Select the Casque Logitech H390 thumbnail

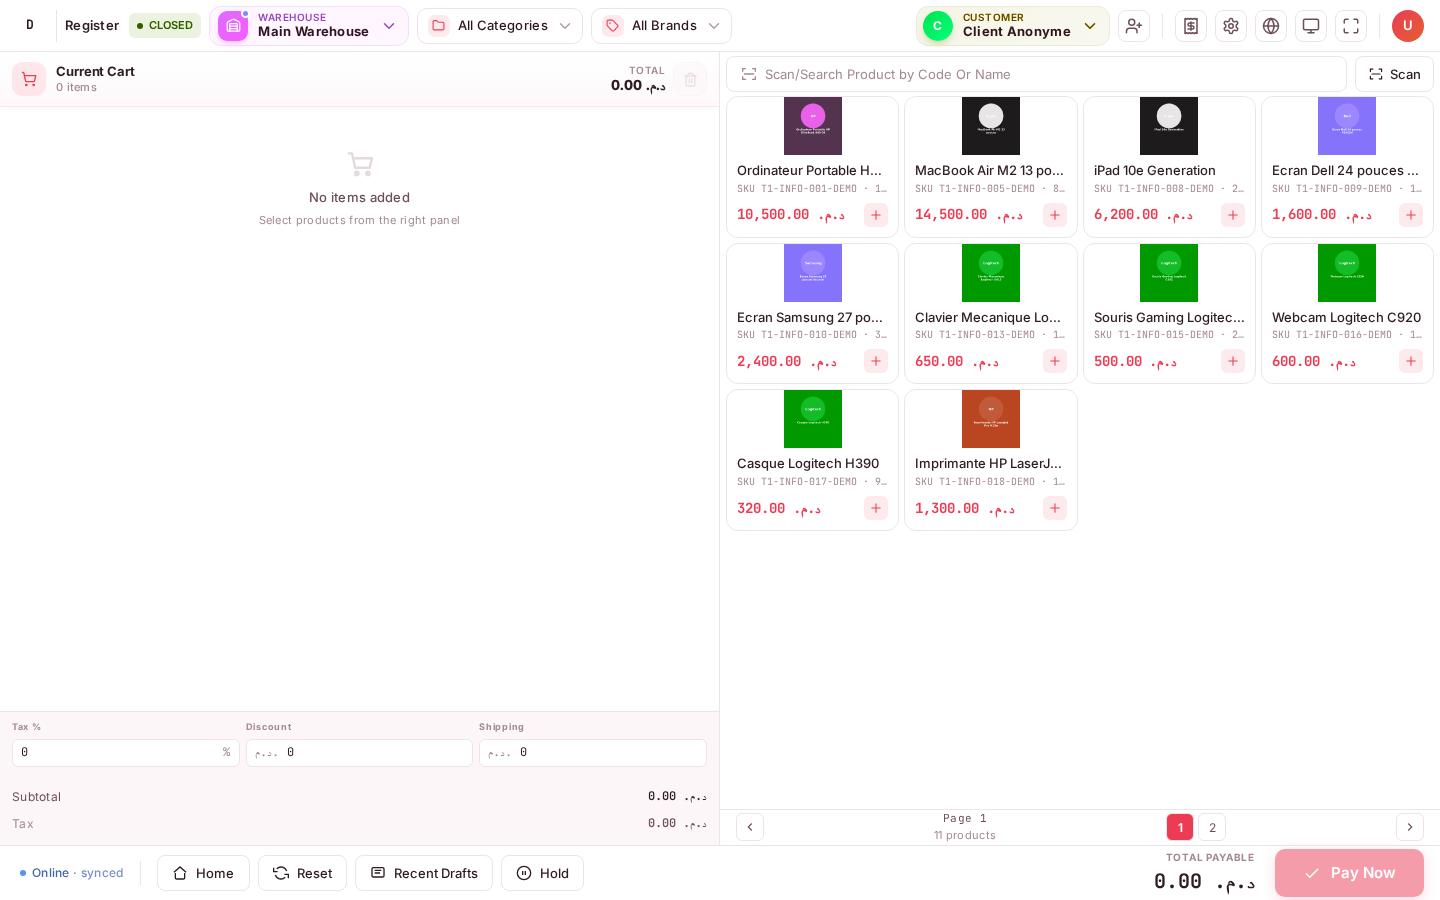pyautogui.click(x=813, y=419)
